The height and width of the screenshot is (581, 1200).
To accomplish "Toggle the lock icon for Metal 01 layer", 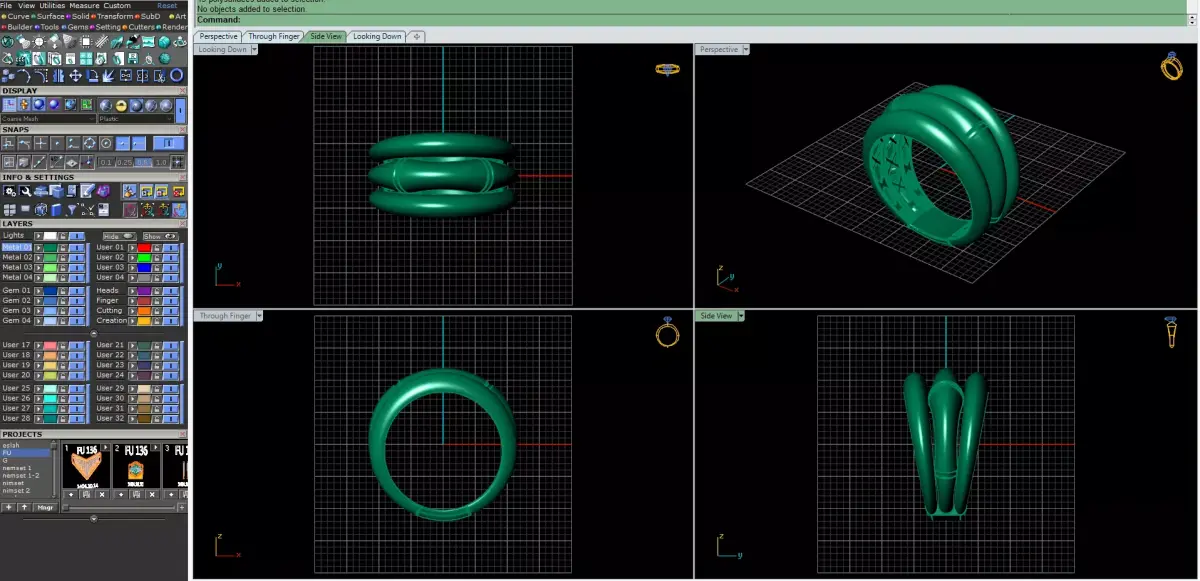I will pyautogui.click(x=63, y=248).
